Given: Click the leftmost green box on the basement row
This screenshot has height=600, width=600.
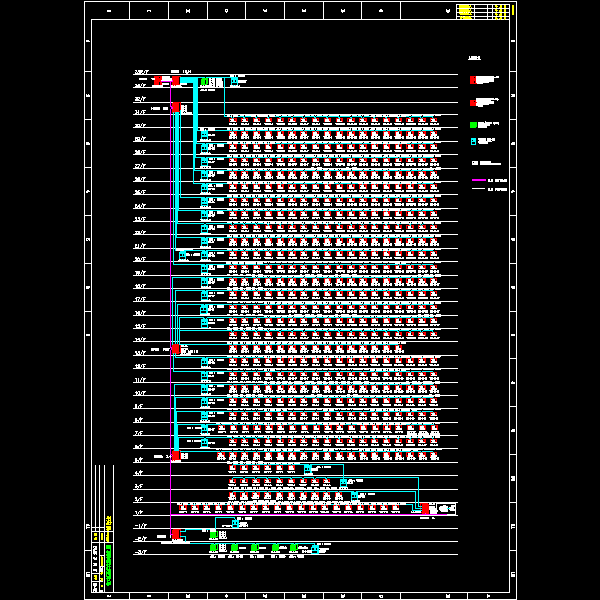Looking at the screenshot, I should [x=212, y=548].
